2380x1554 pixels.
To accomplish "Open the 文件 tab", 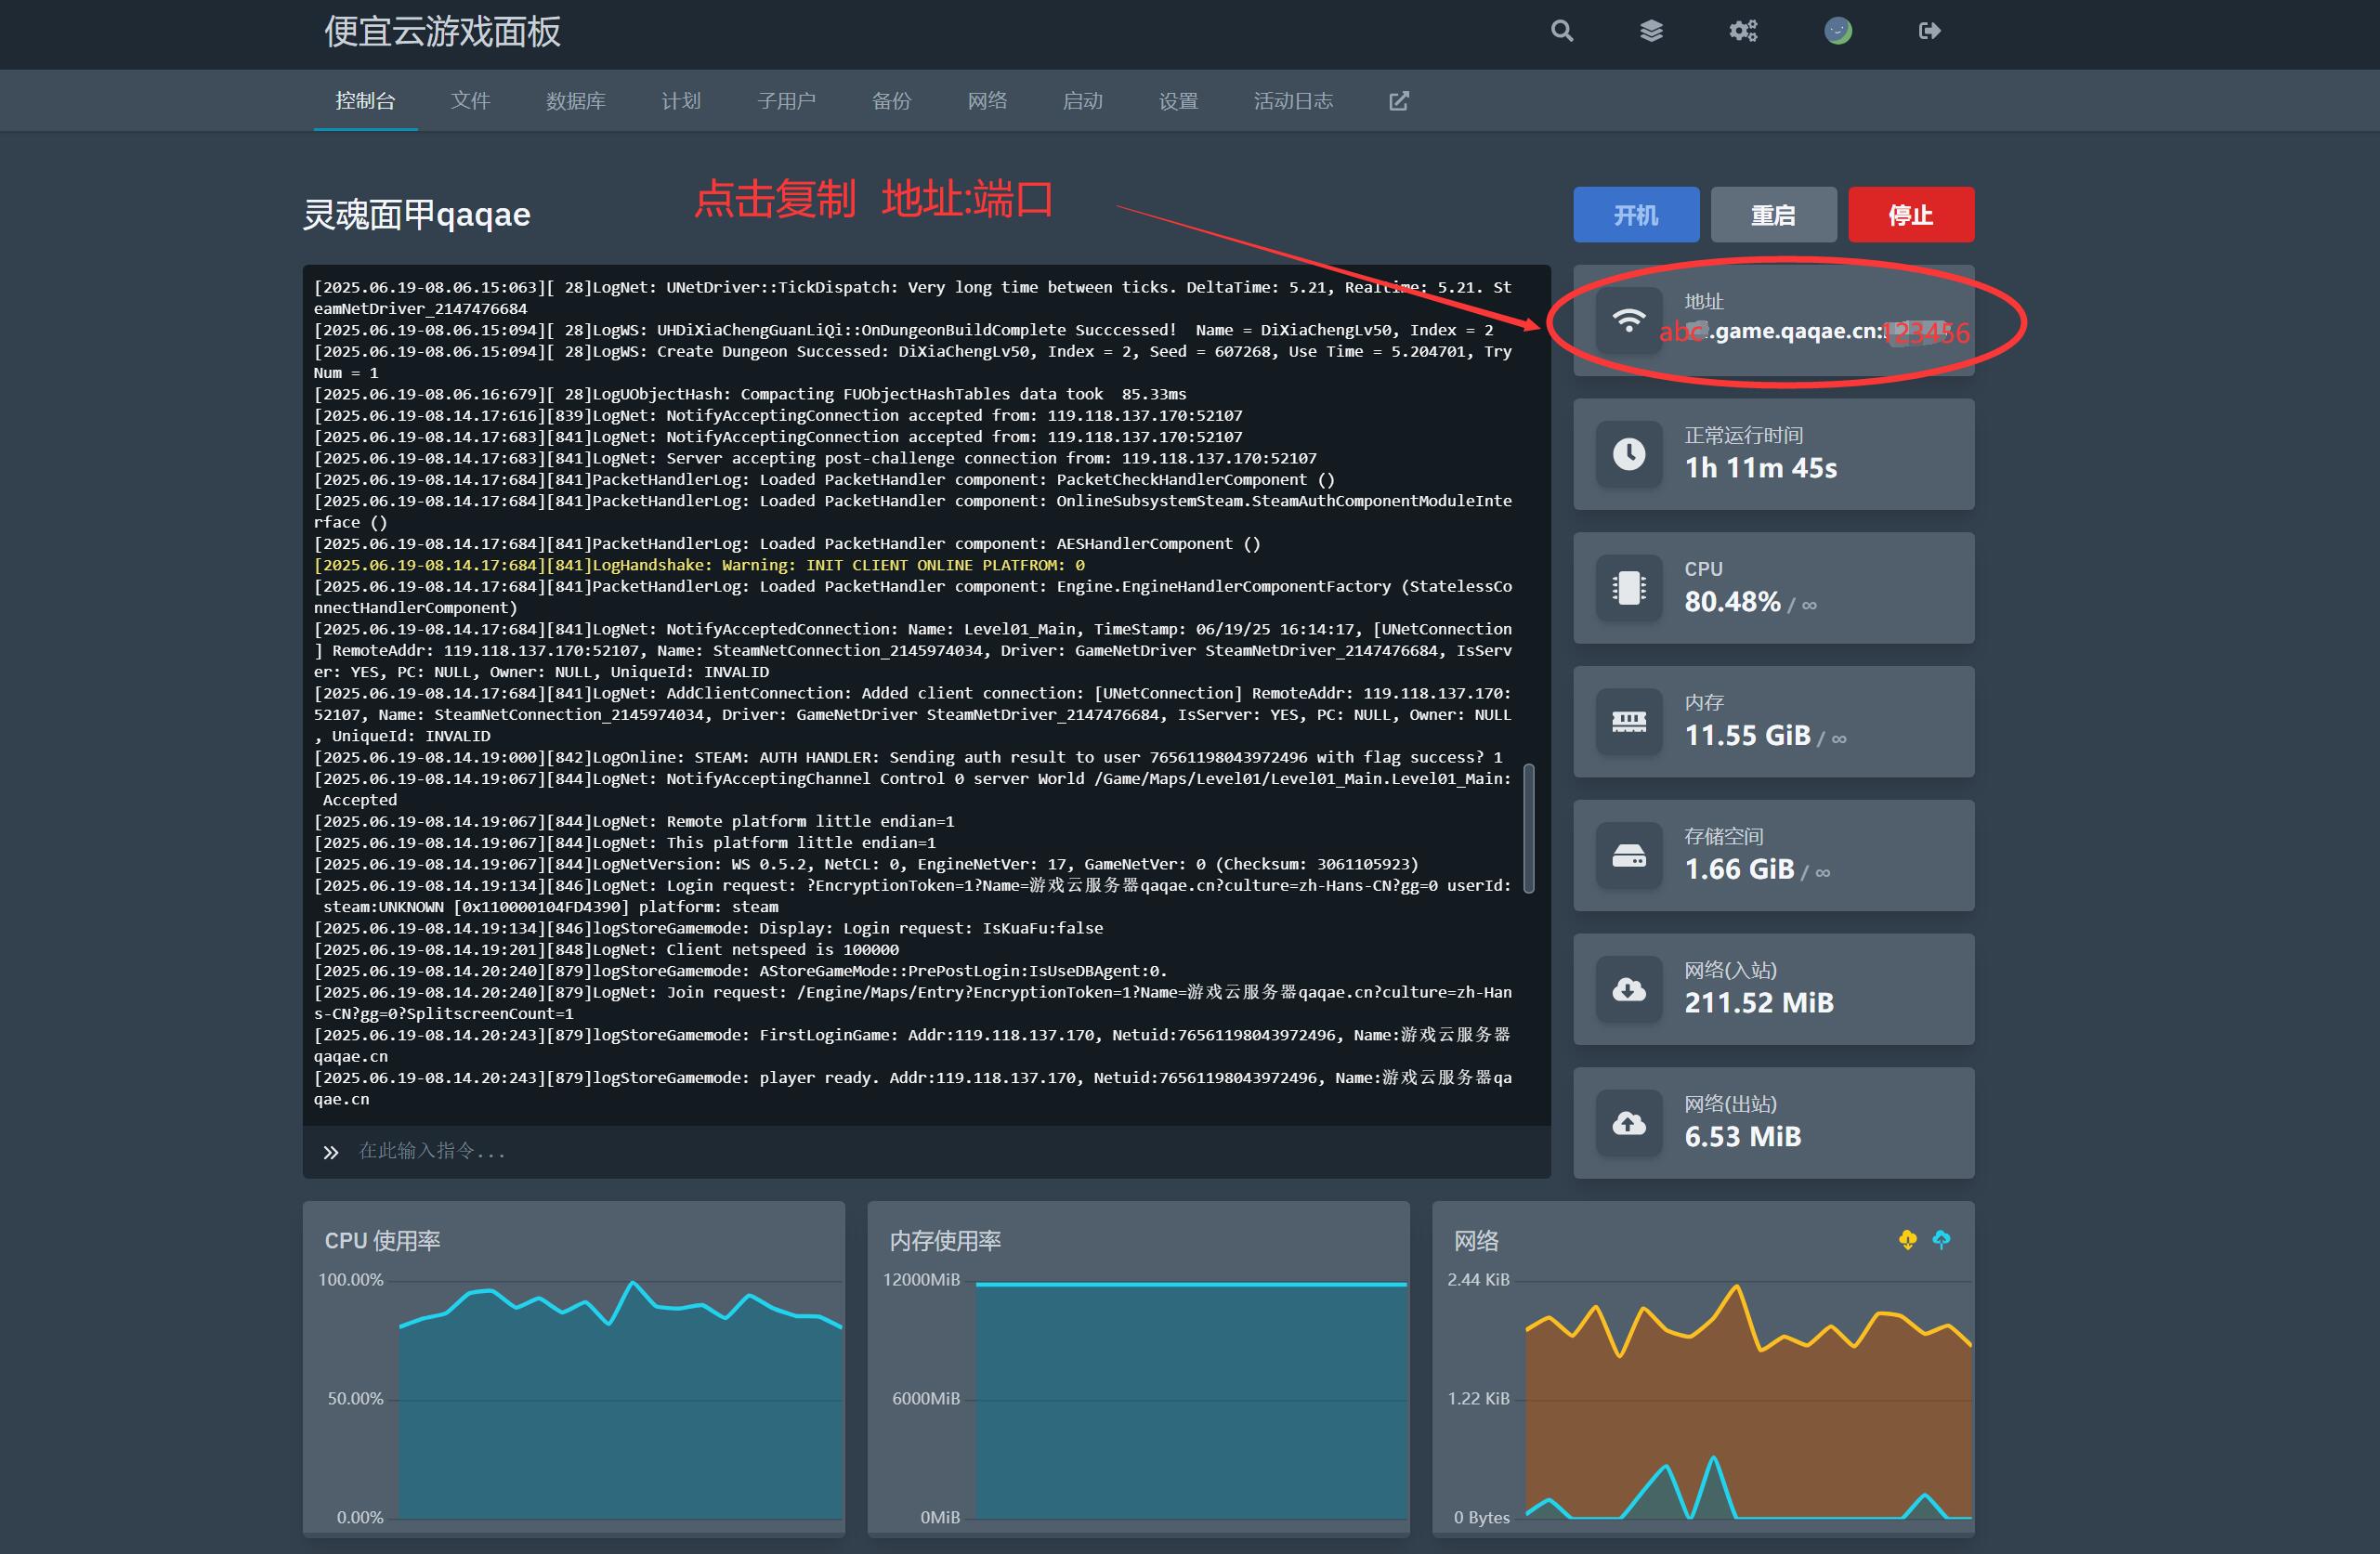I will pos(470,101).
